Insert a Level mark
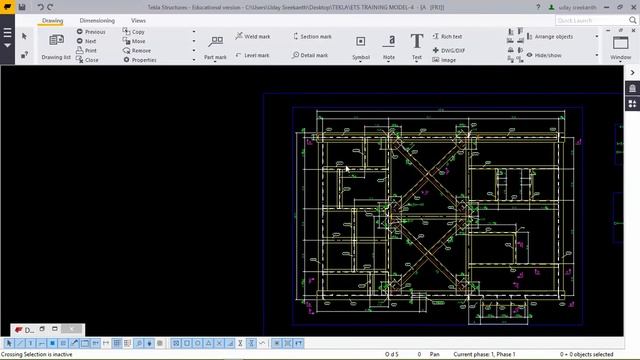This screenshot has height=360, width=640. (253, 55)
